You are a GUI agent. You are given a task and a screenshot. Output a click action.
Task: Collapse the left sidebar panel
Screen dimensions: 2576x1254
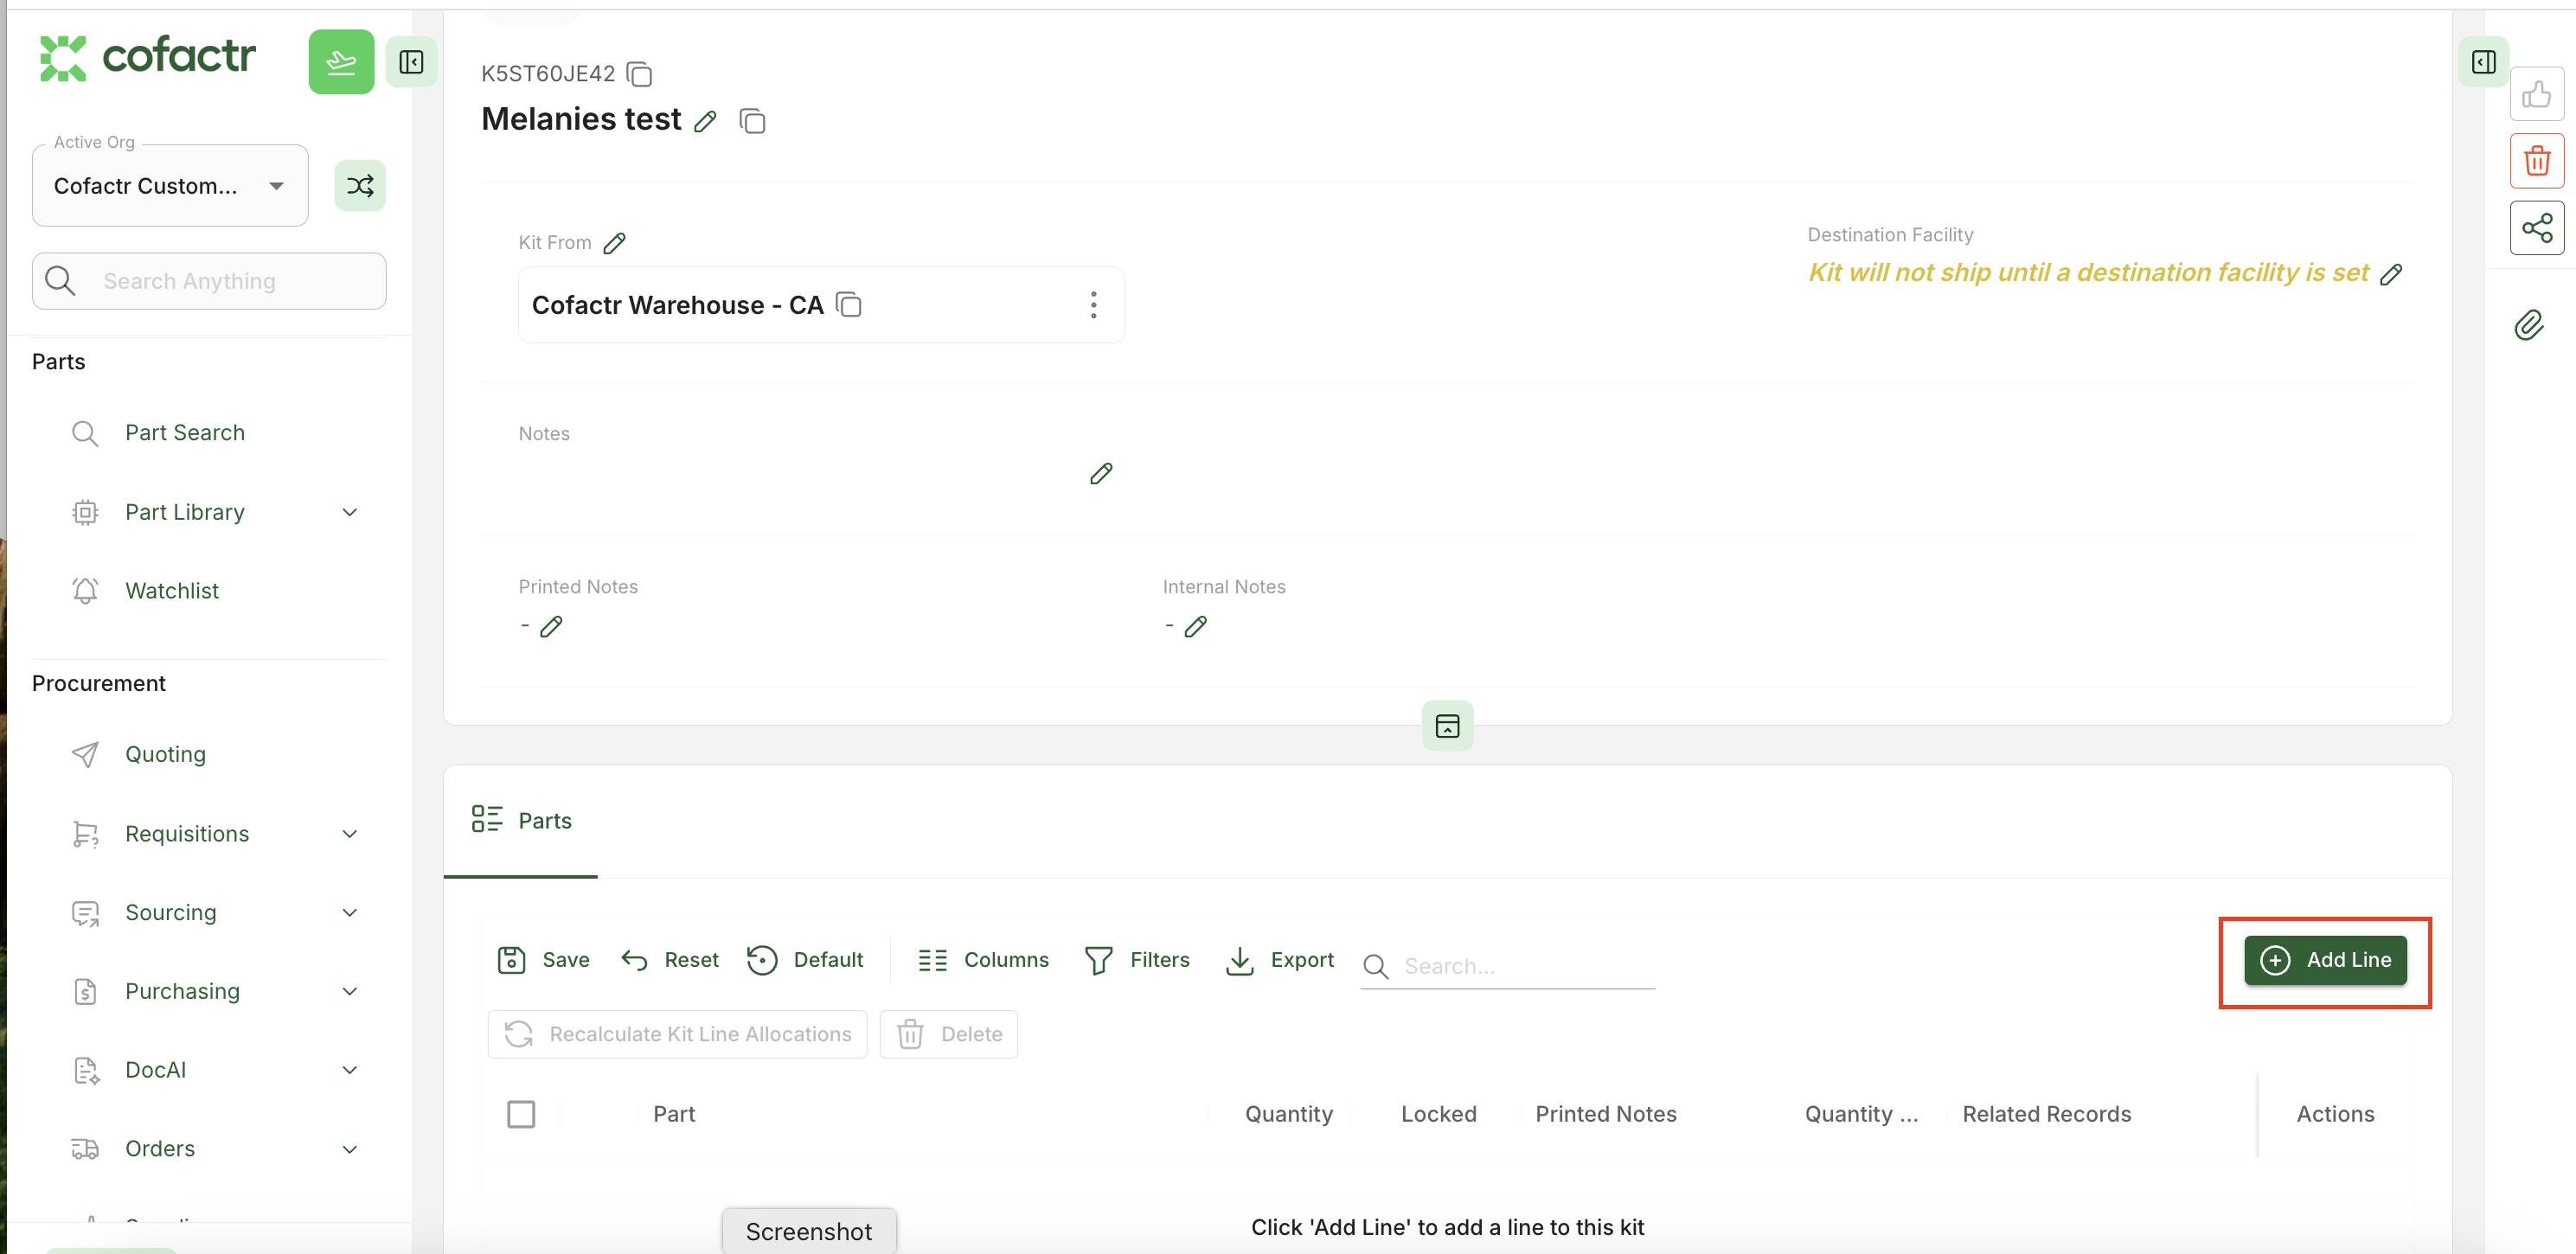tap(411, 62)
